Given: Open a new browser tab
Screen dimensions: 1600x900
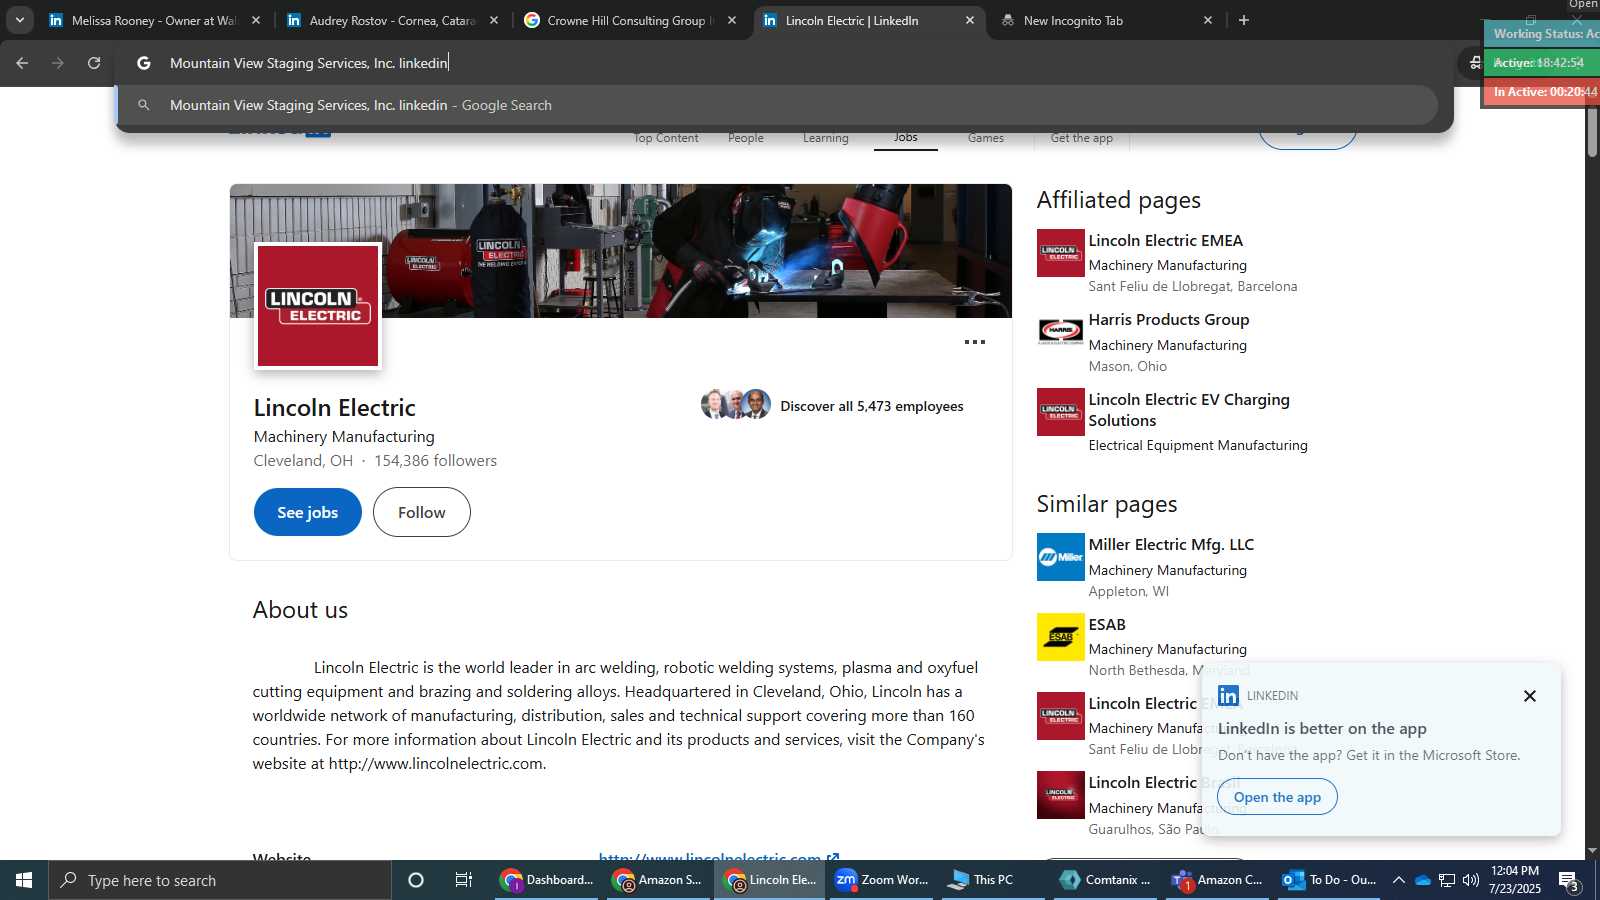Looking at the screenshot, I should click(x=1244, y=20).
